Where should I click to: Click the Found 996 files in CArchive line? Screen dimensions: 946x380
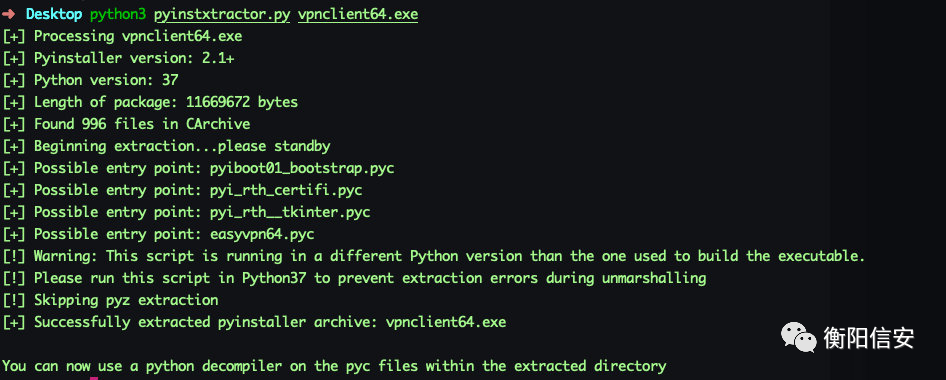tap(127, 124)
